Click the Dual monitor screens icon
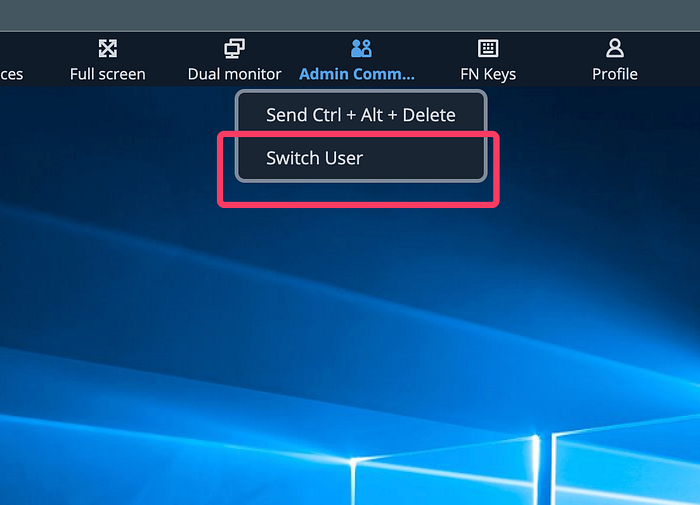This screenshot has height=505, width=700. click(x=234, y=48)
